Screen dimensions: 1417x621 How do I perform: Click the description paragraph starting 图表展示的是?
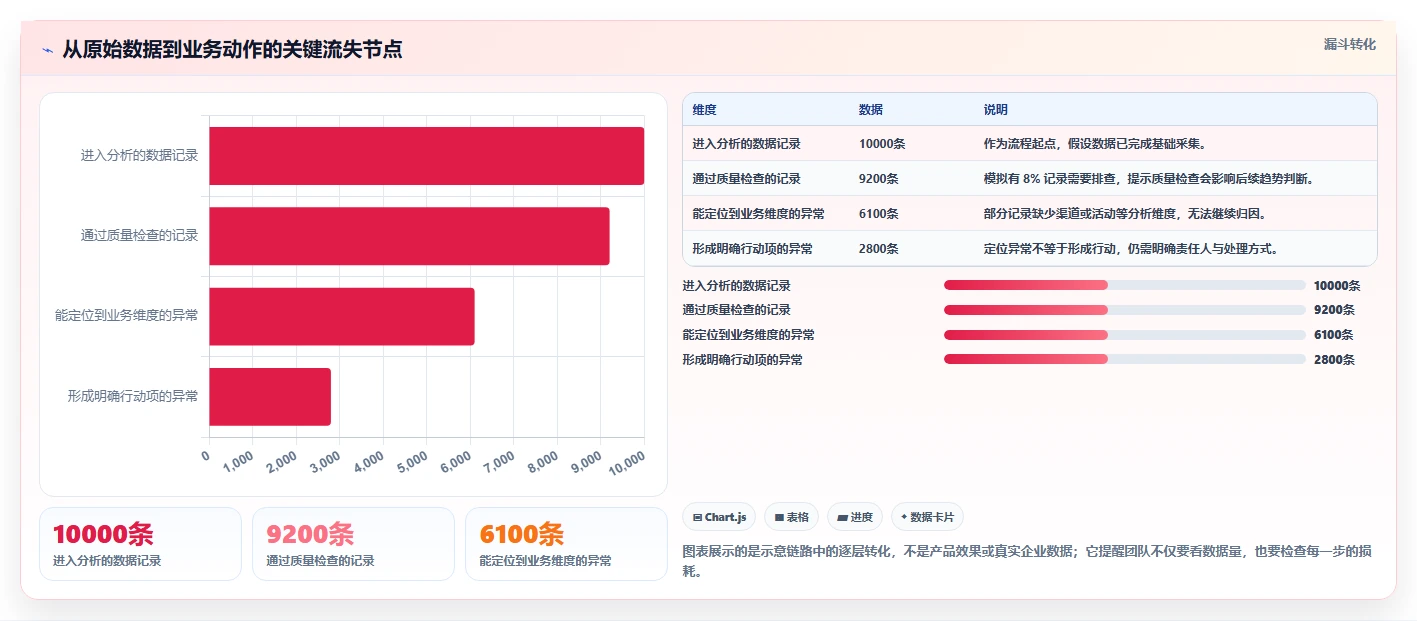1029,562
